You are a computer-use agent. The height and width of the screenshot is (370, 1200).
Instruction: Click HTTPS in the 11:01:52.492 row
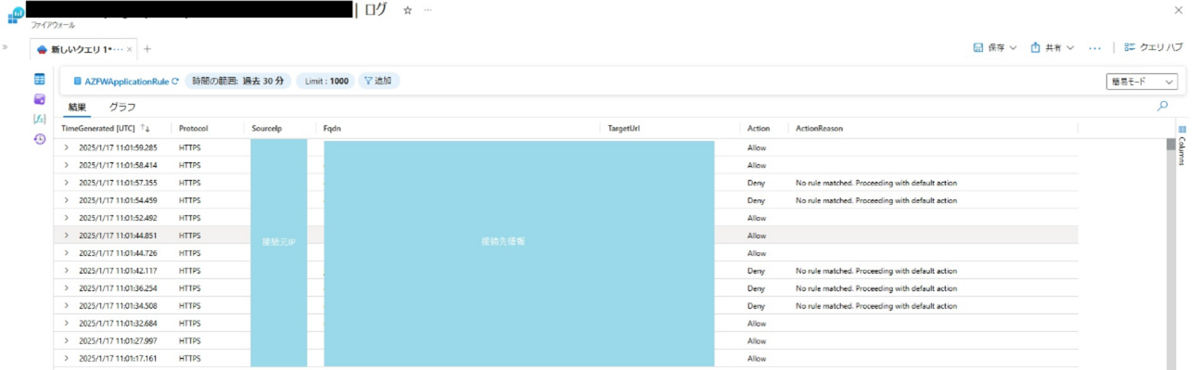pyautogui.click(x=190, y=218)
